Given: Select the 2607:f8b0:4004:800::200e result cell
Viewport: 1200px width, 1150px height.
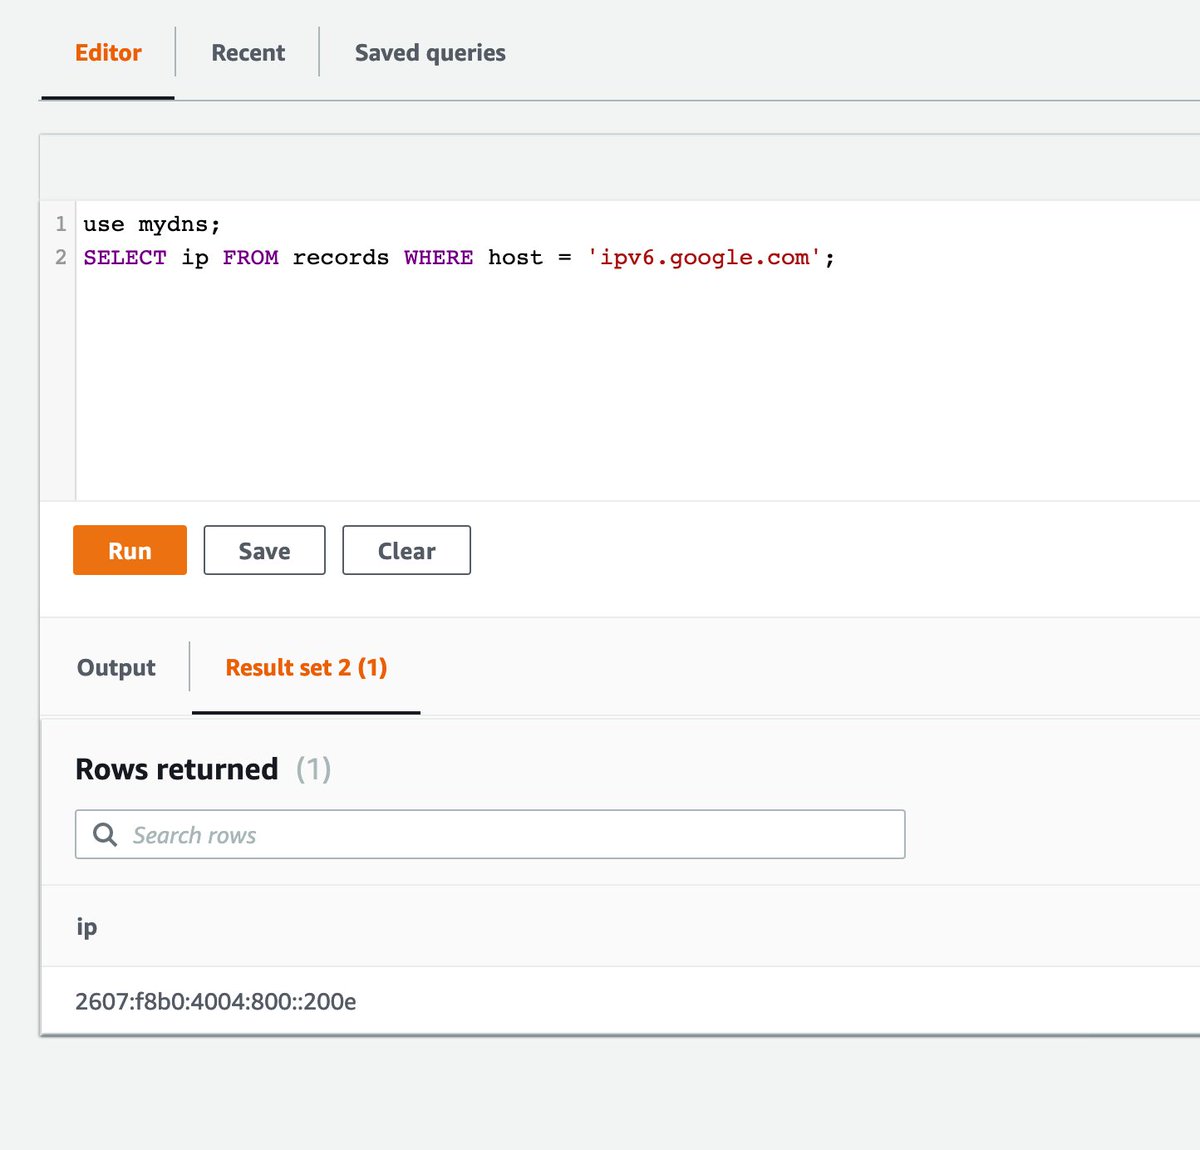Looking at the screenshot, I should pos(216,1001).
